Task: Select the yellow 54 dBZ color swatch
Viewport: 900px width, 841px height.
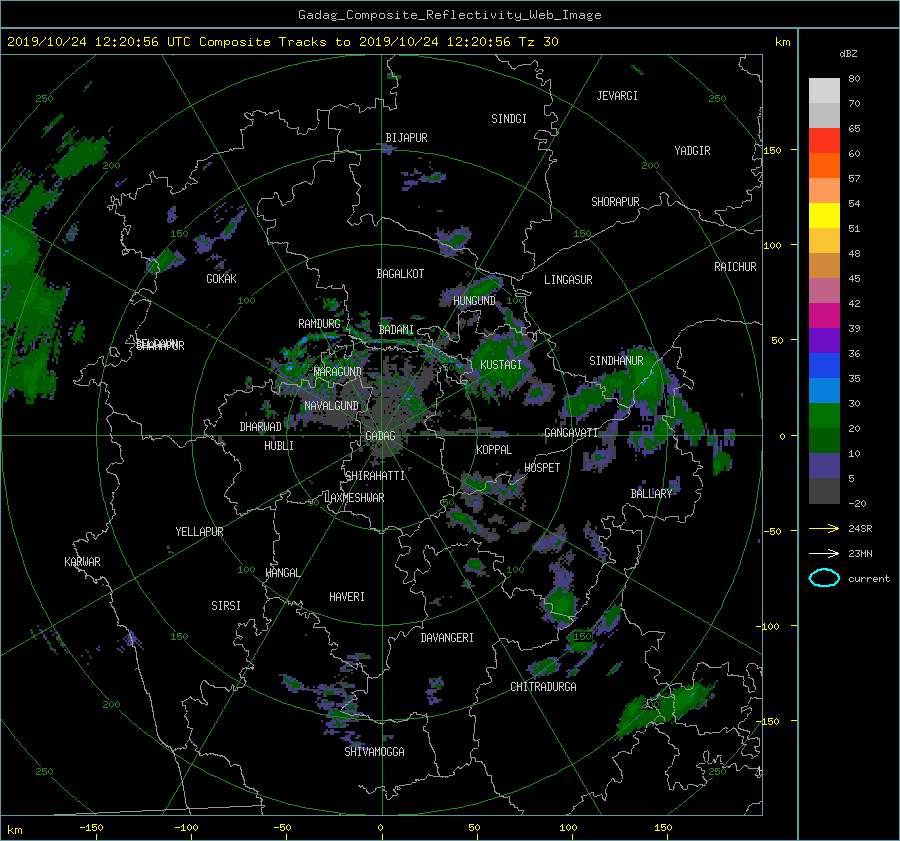Action: (x=824, y=215)
